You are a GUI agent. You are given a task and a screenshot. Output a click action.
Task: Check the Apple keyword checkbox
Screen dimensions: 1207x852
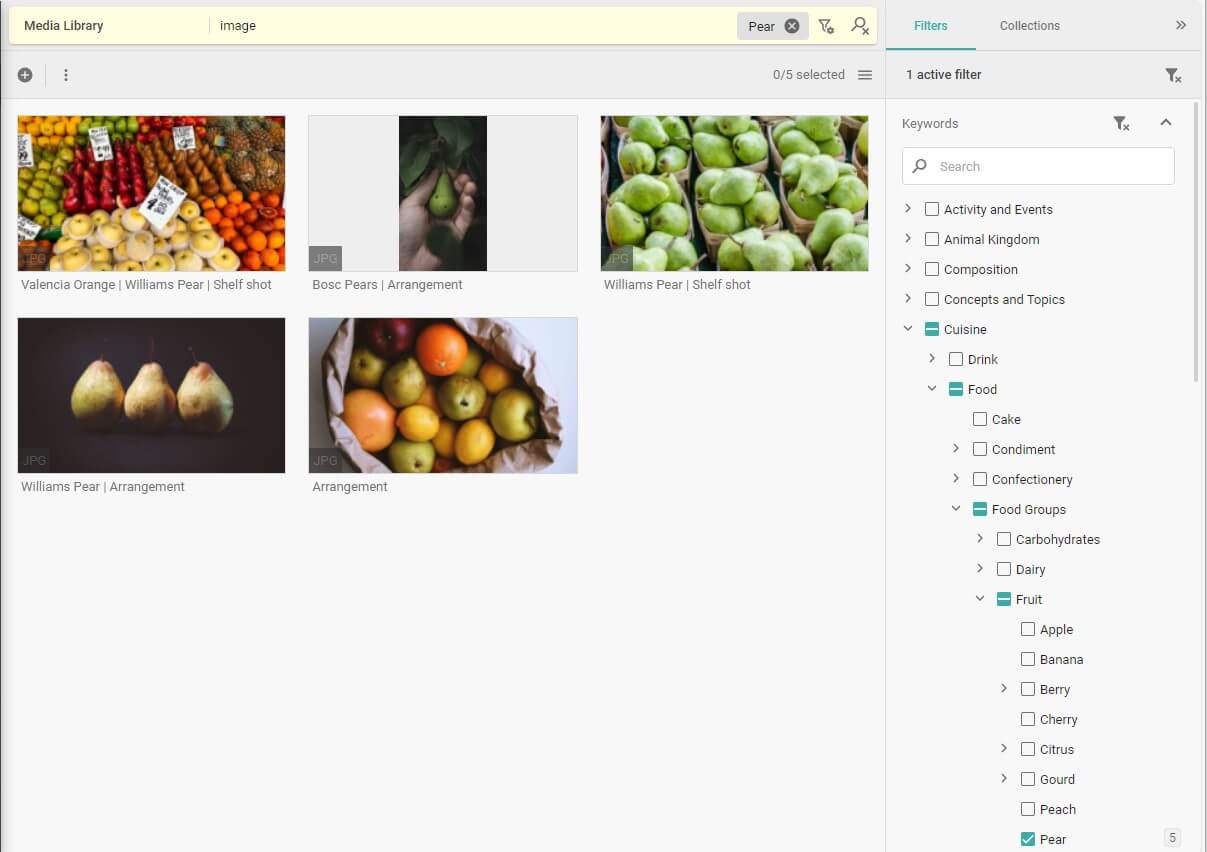[1028, 629]
